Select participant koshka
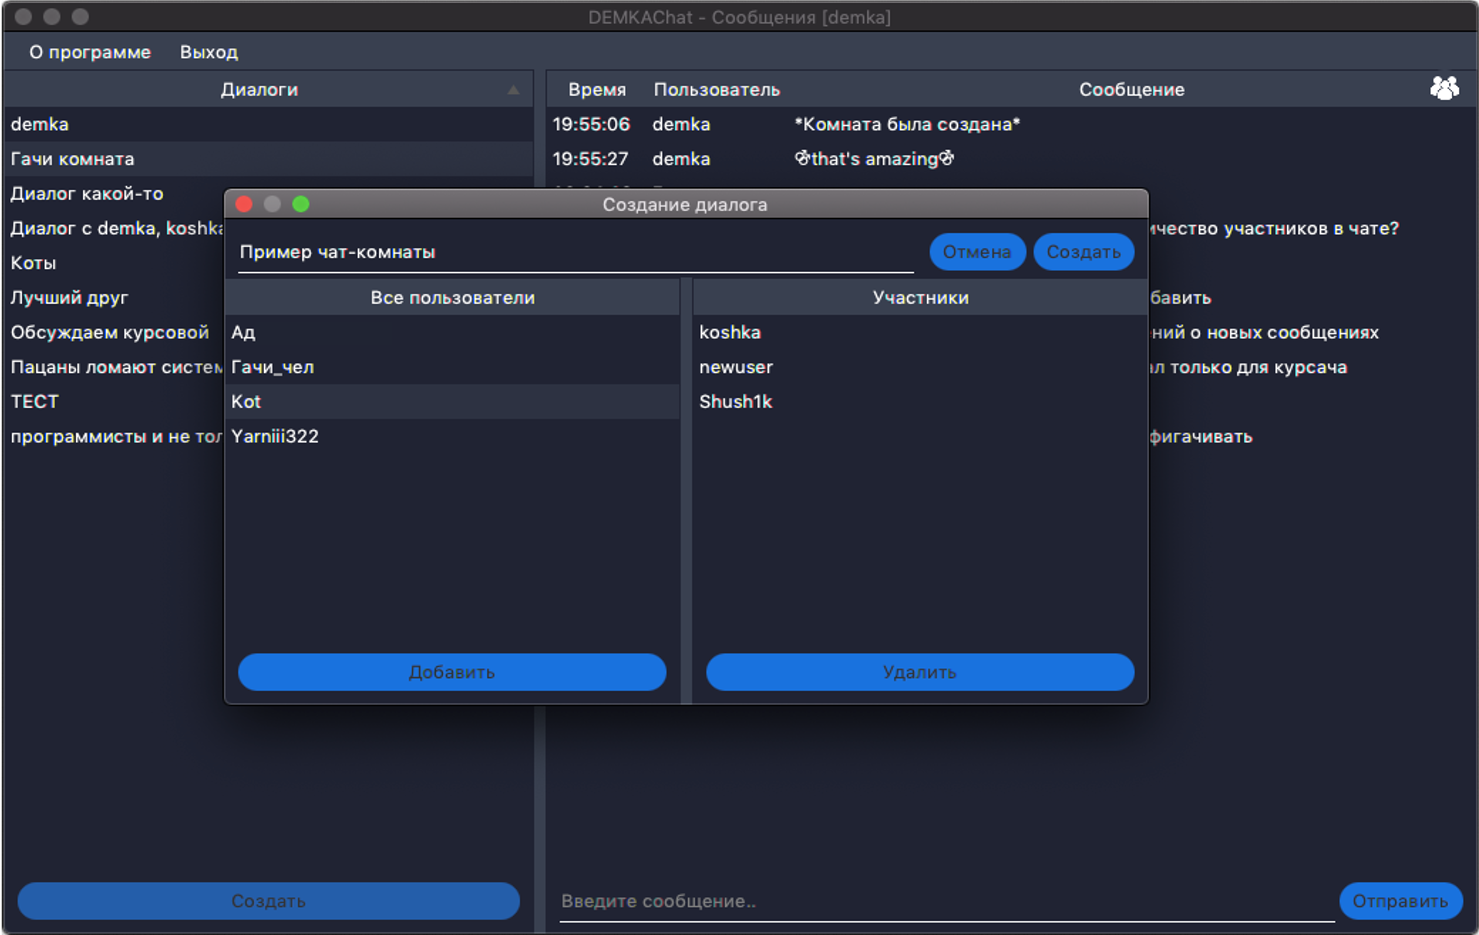Viewport: 1479px width, 935px height. pyautogui.click(x=730, y=332)
